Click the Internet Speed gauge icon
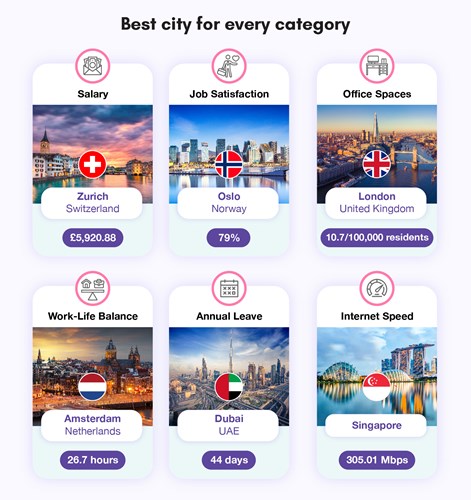The width and height of the screenshot is (471, 500). click(x=377, y=288)
